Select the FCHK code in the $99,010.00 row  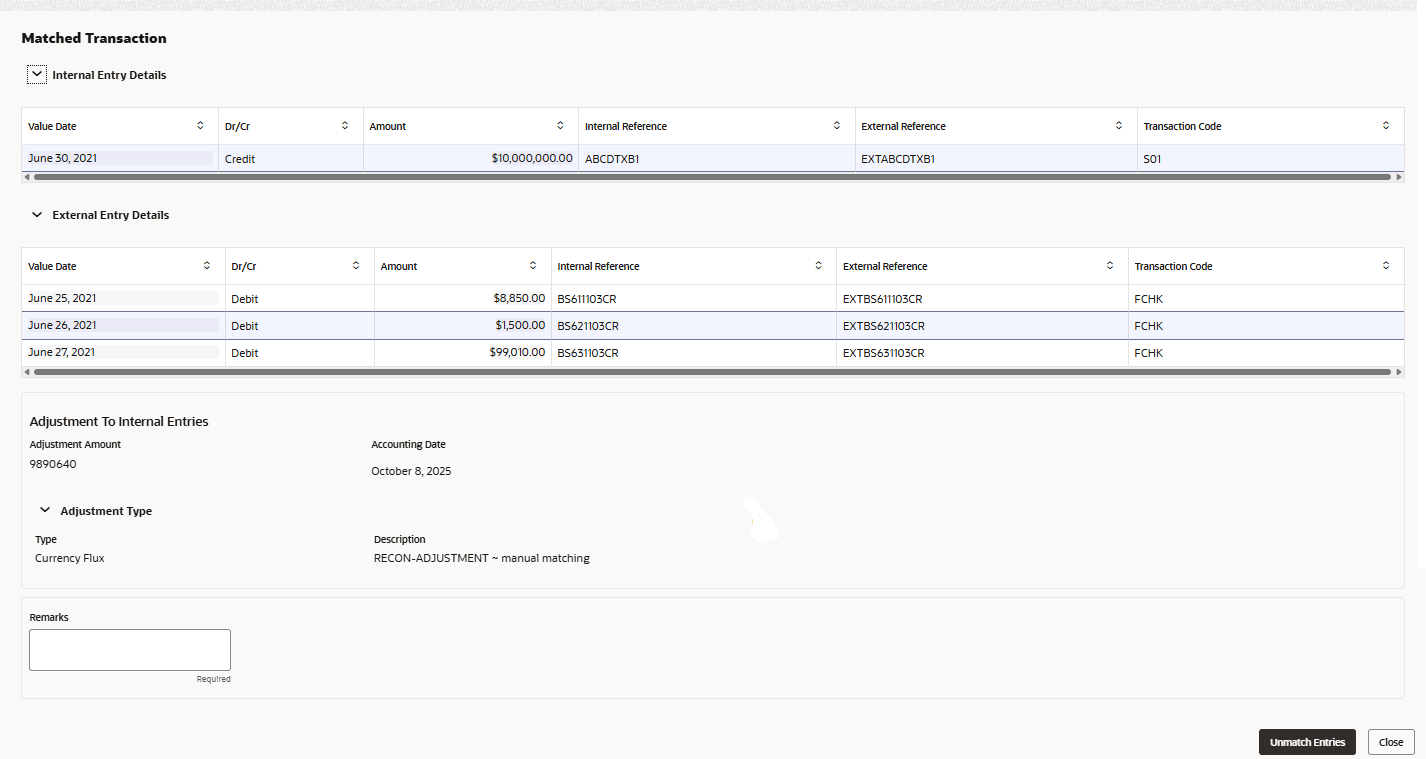[1266, 352]
